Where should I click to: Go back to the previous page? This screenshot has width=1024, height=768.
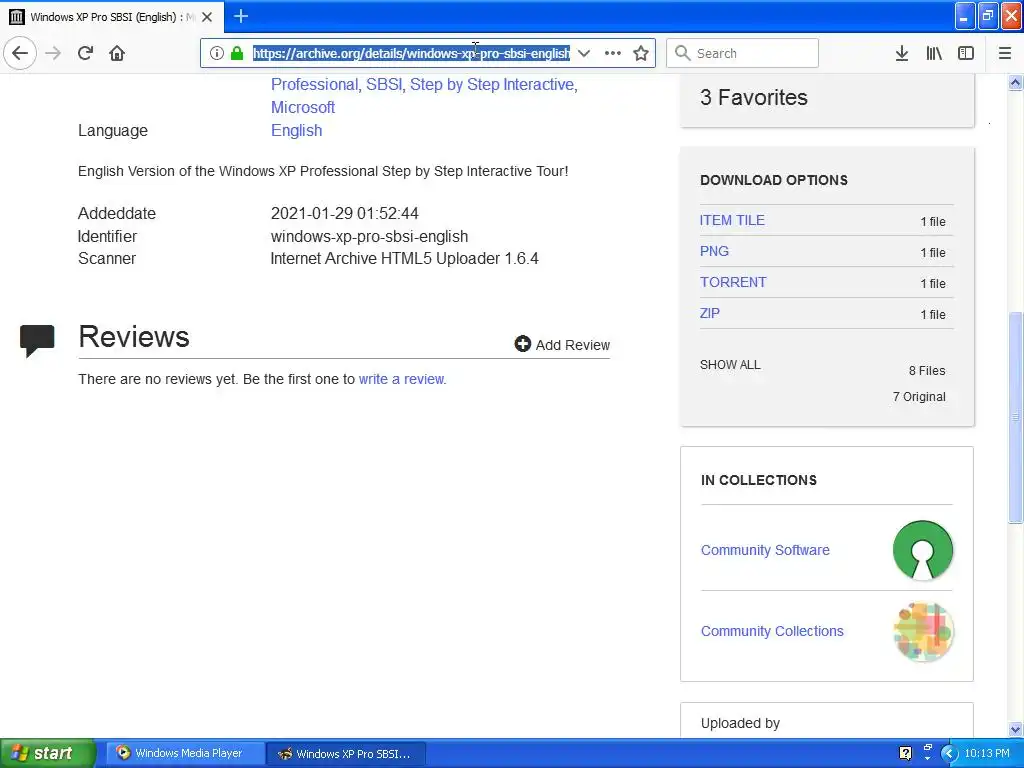click(20, 53)
